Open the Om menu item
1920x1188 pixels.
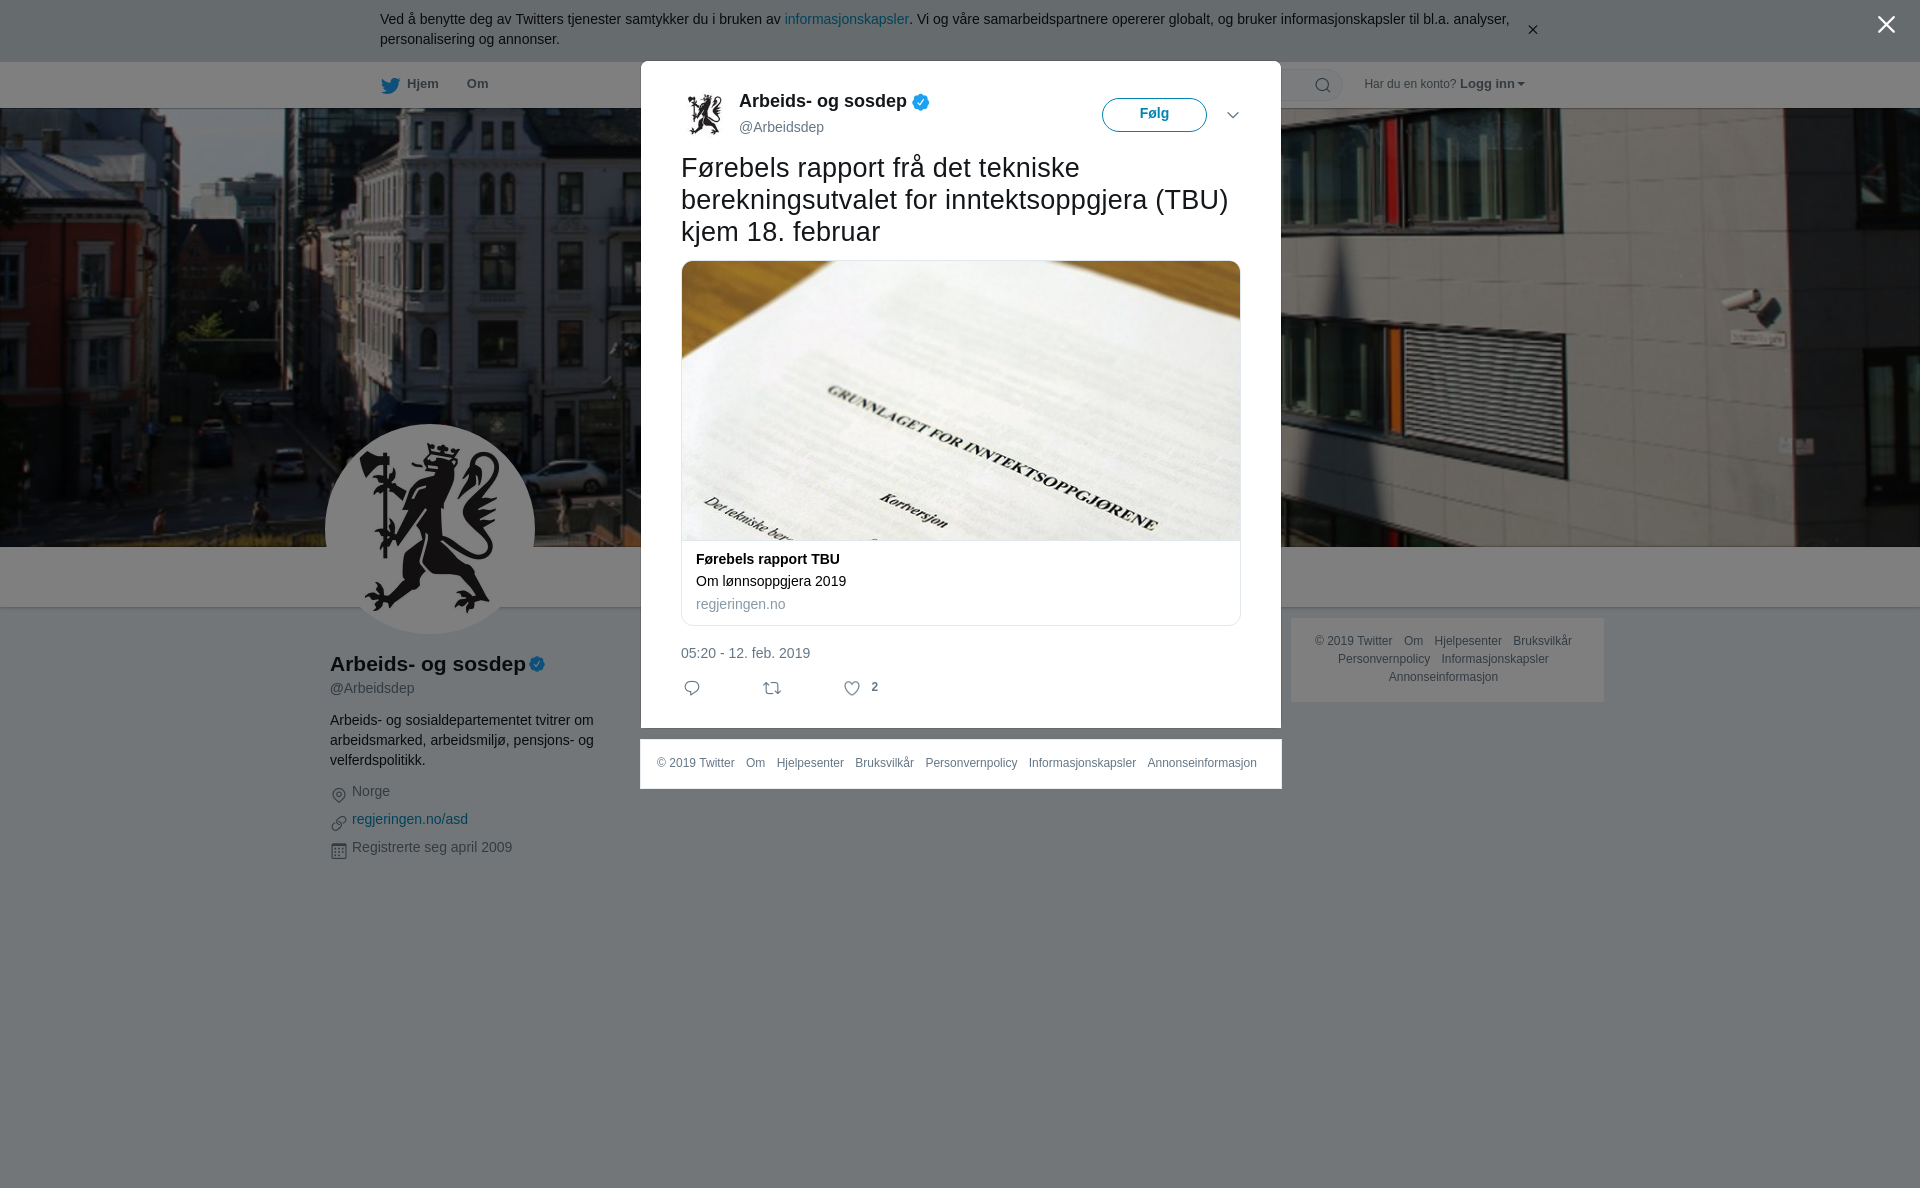(477, 84)
